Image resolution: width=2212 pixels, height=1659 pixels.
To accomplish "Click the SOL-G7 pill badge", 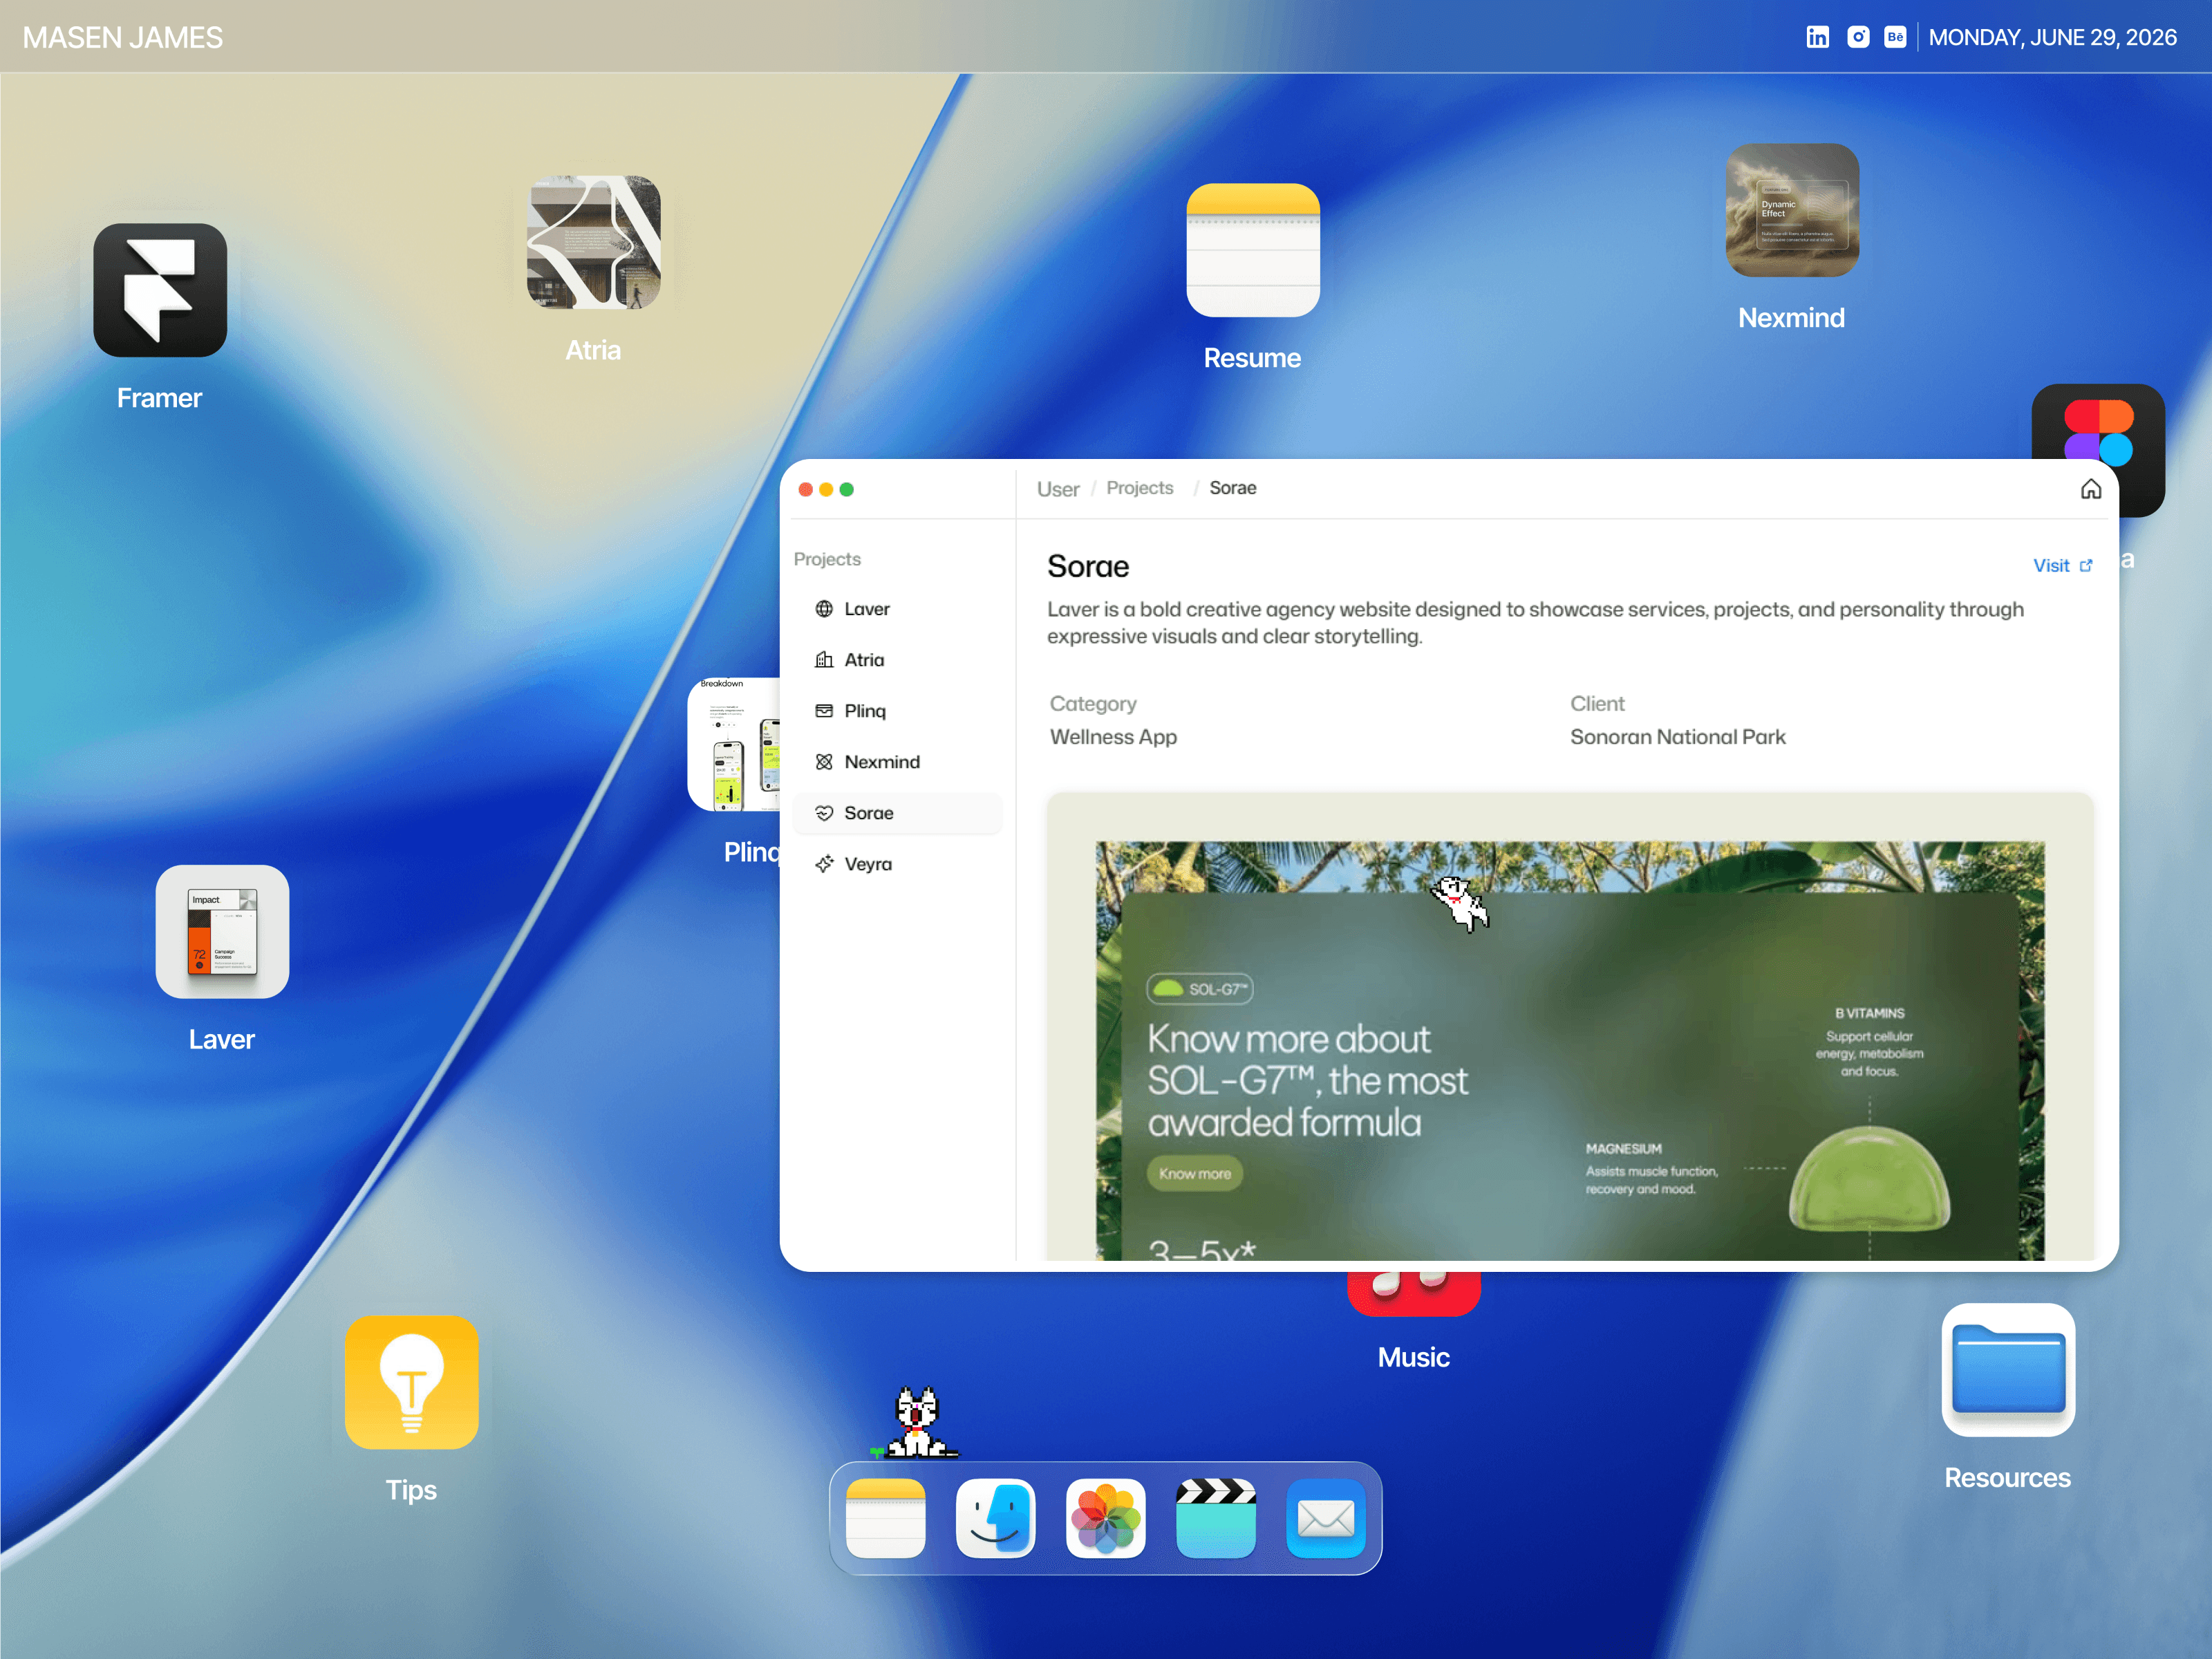I will pyautogui.click(x=1200, y=989).
